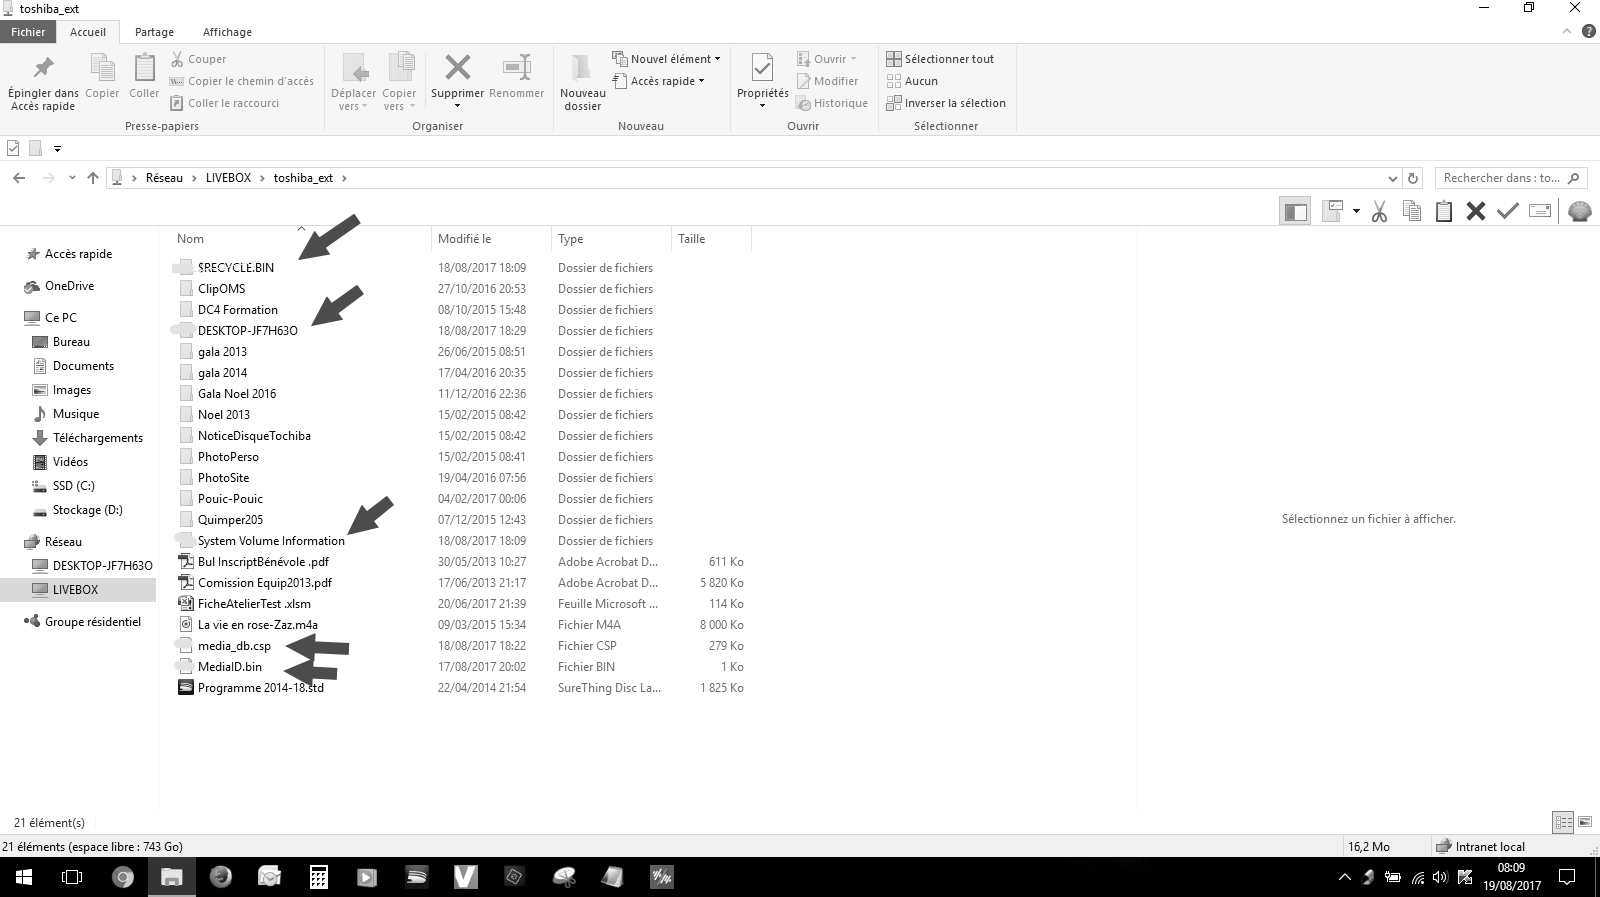
Task: Sort by the Taille column header
Action: pyautogui.click(x=711, y=239)
